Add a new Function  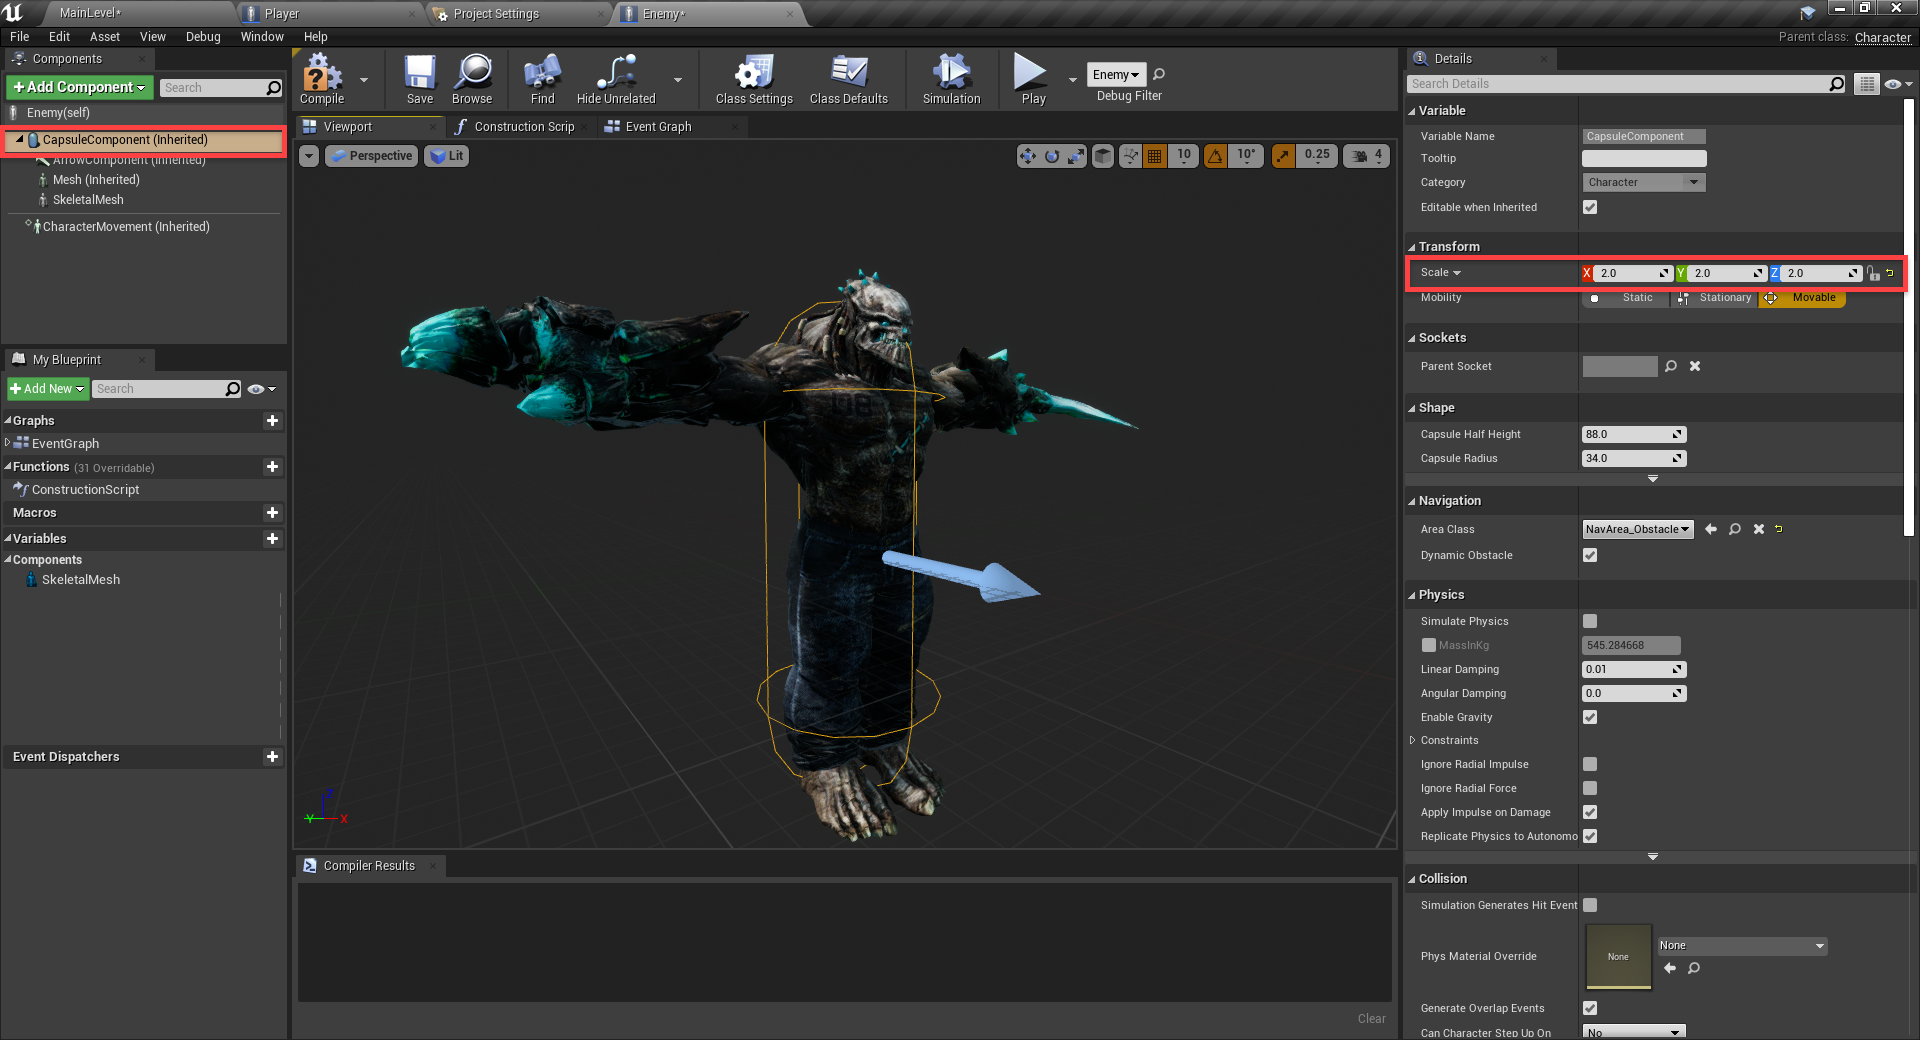click(x=272, y=467)
